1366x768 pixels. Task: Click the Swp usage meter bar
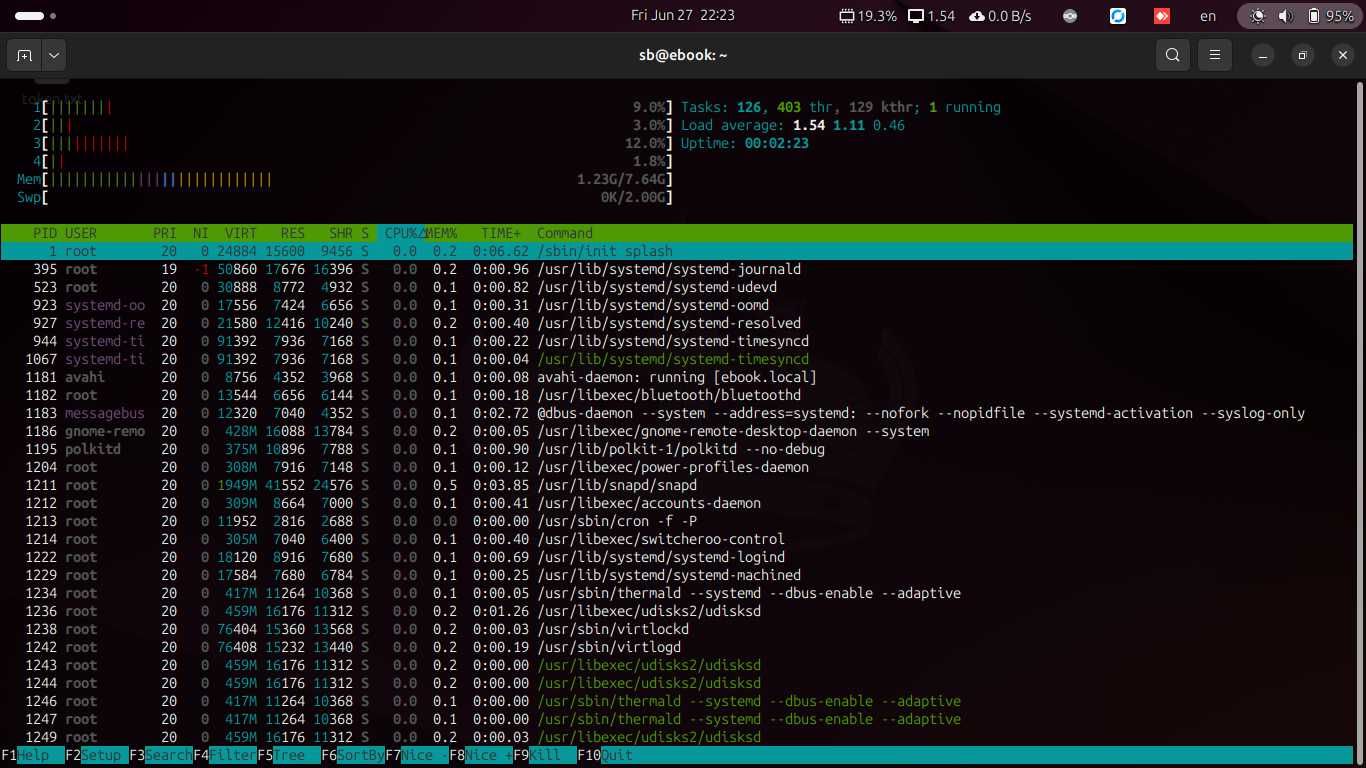point(345,197)
